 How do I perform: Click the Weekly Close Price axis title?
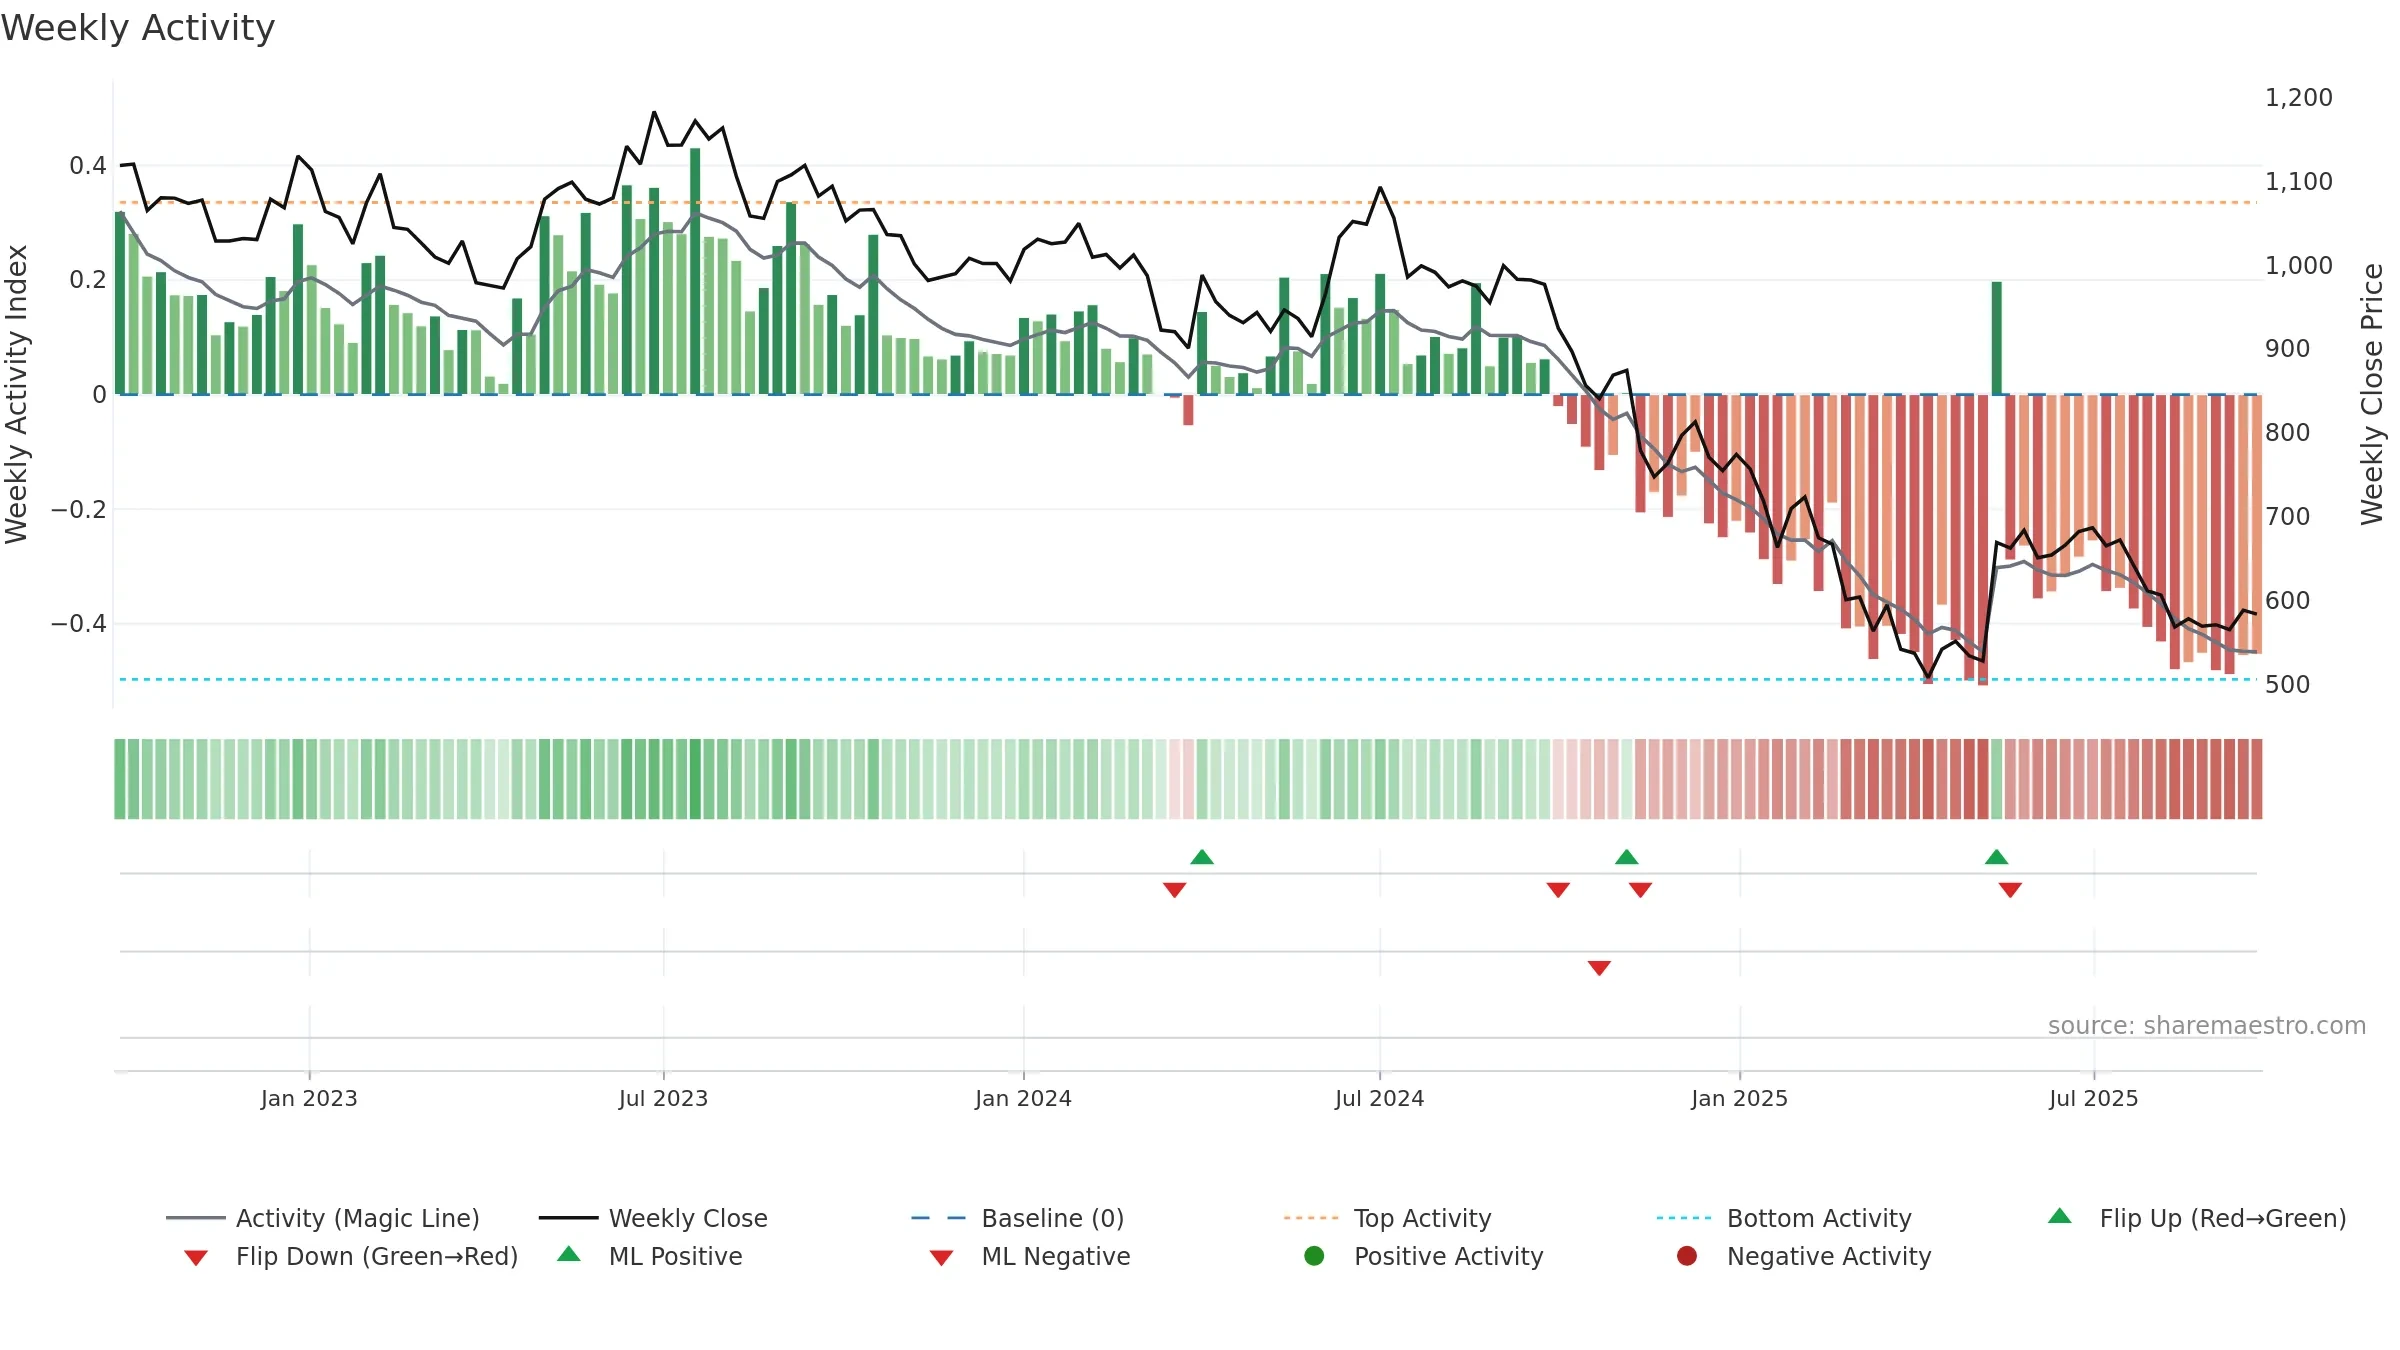[2372, 394]
